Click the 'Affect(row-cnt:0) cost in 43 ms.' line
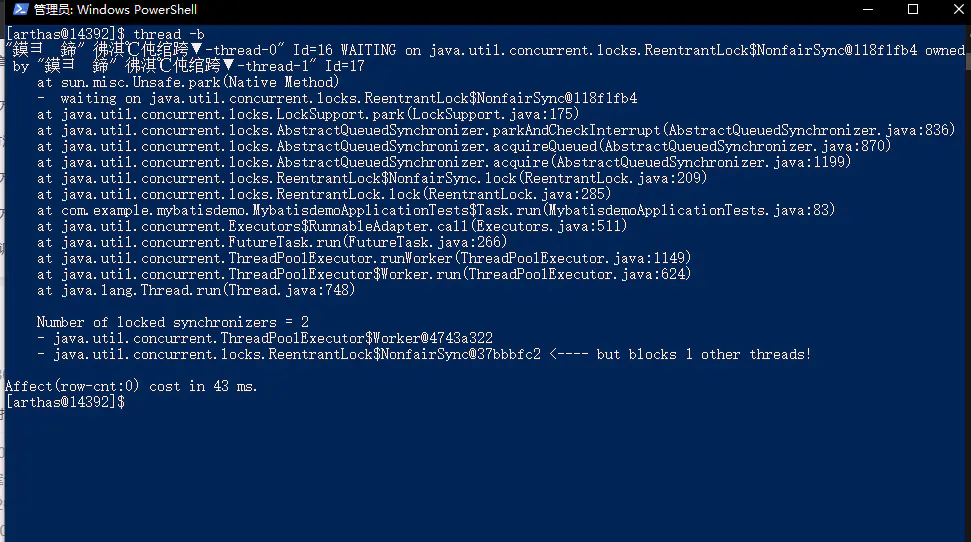Image resolution: width=971 pixels, height=542 pixels. (x=131, y=386)
